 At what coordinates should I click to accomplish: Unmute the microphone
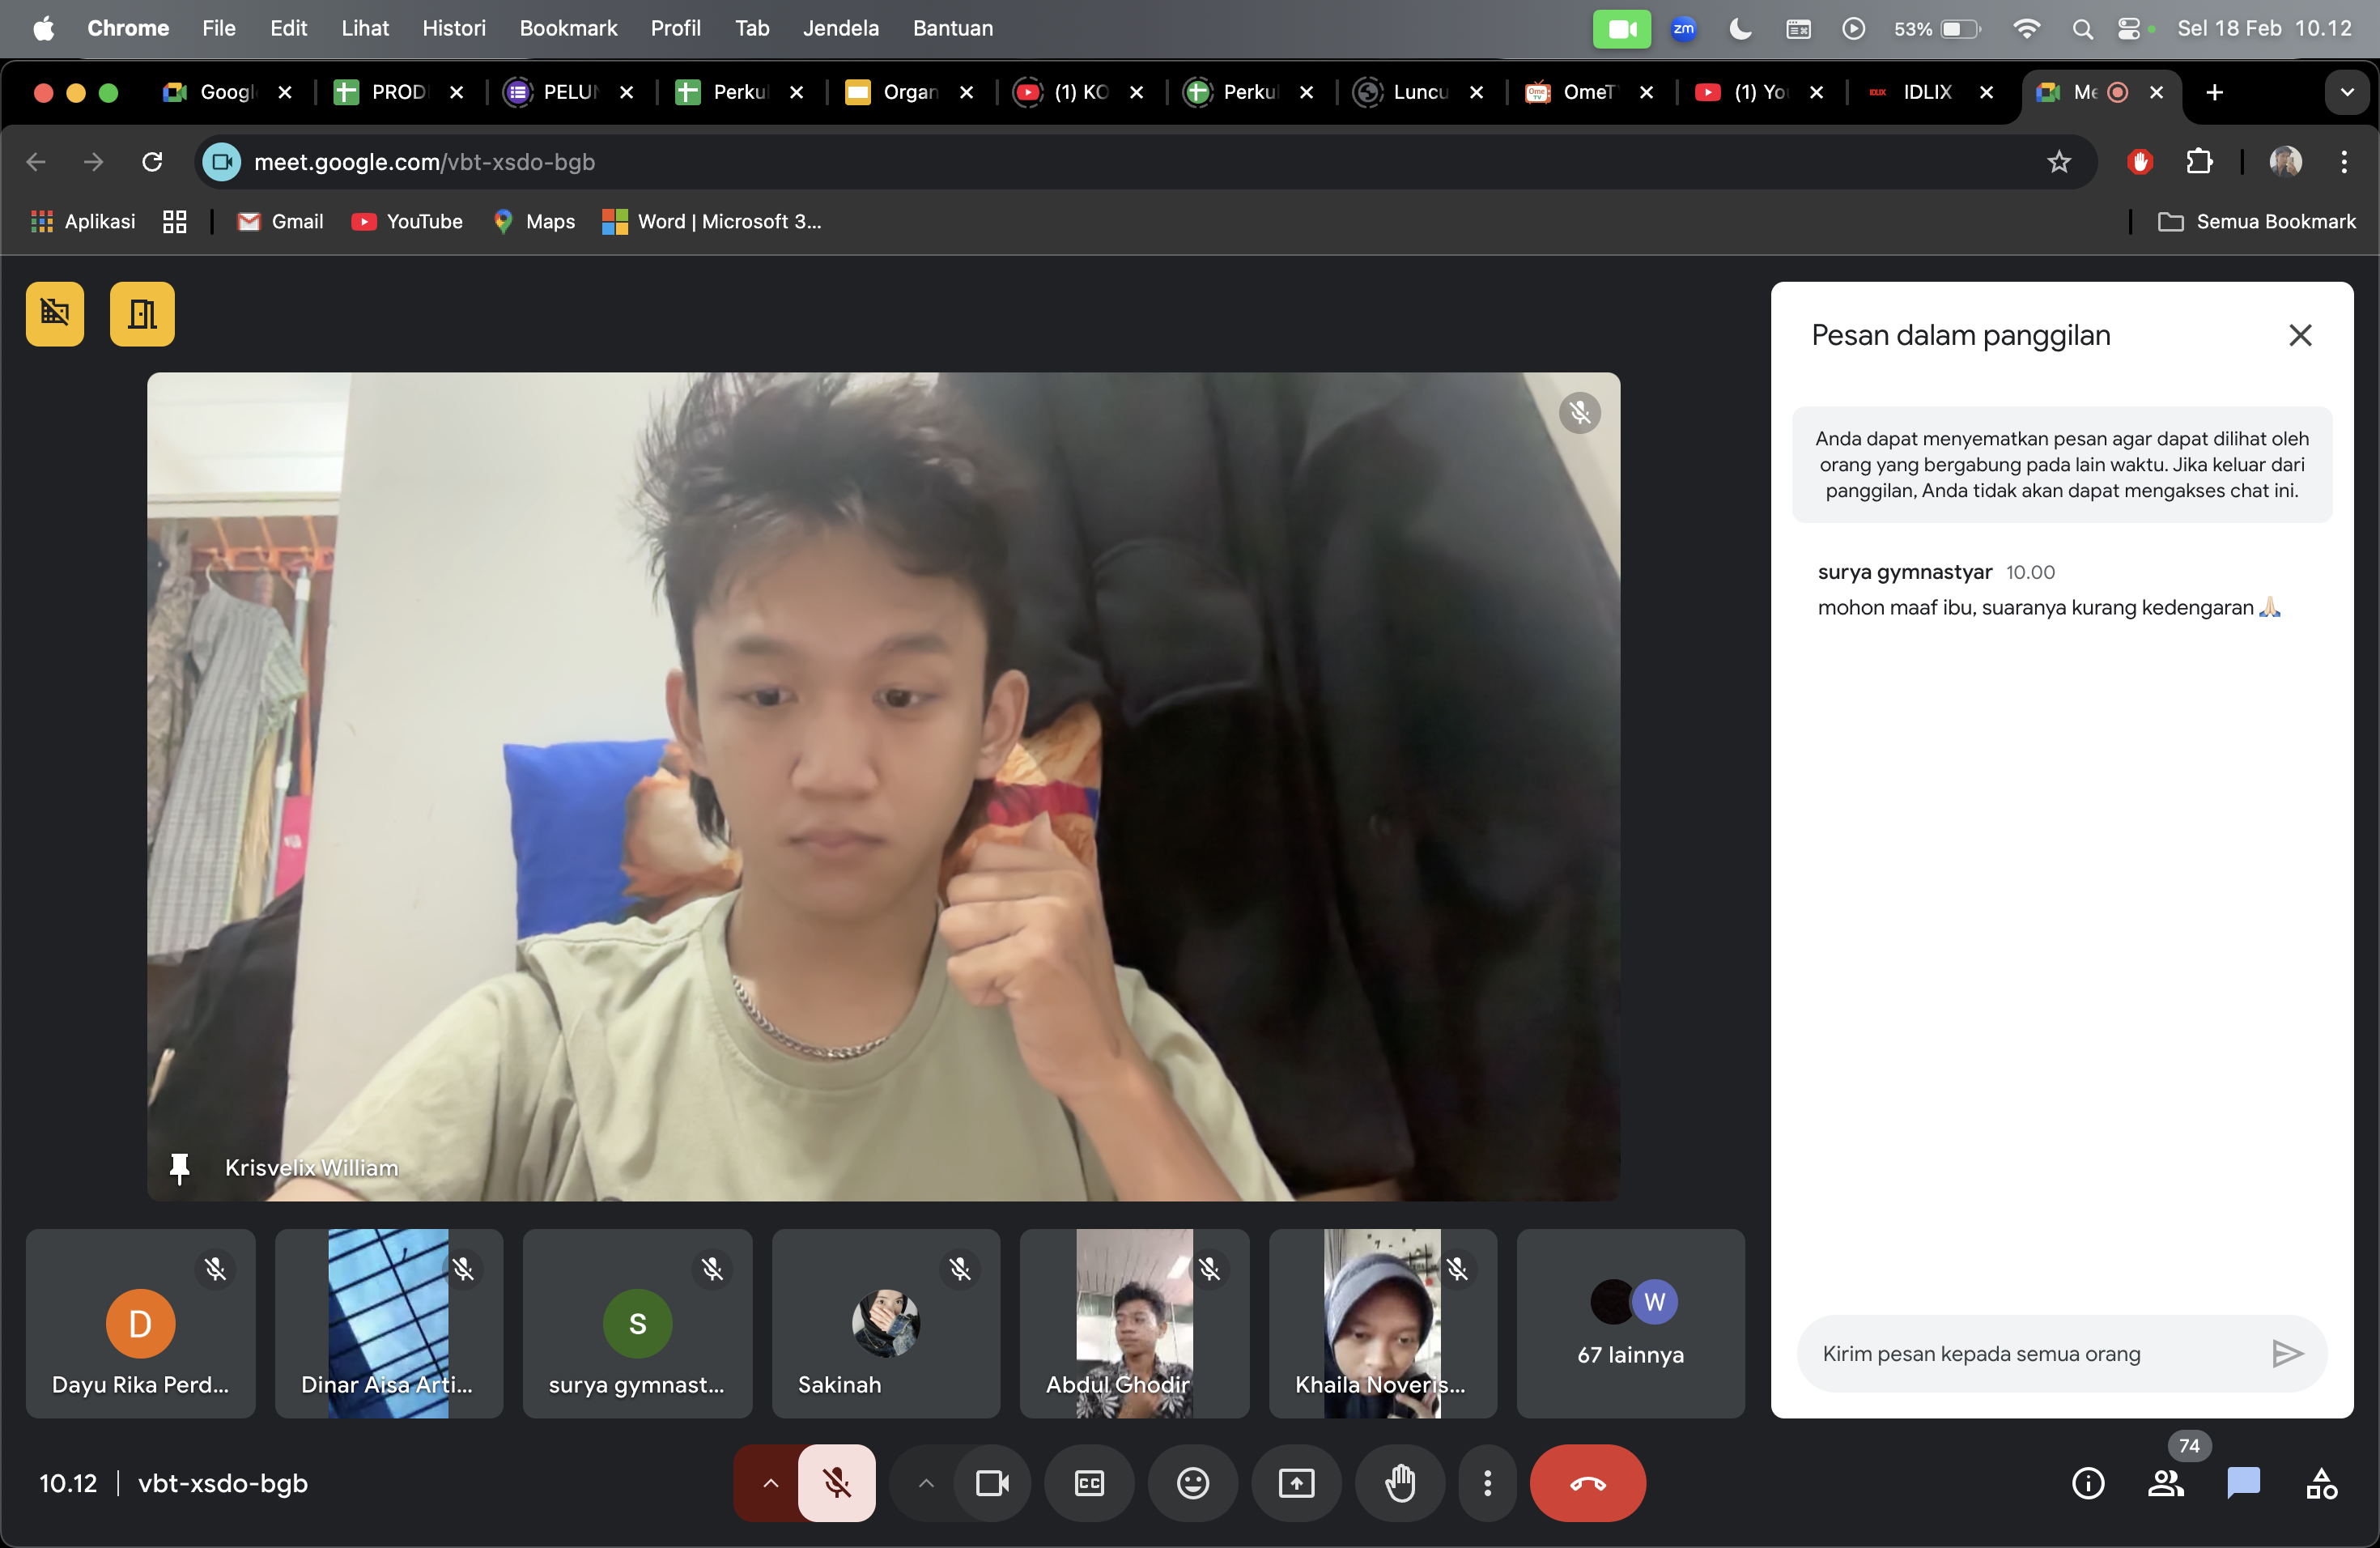point(837,1483)
